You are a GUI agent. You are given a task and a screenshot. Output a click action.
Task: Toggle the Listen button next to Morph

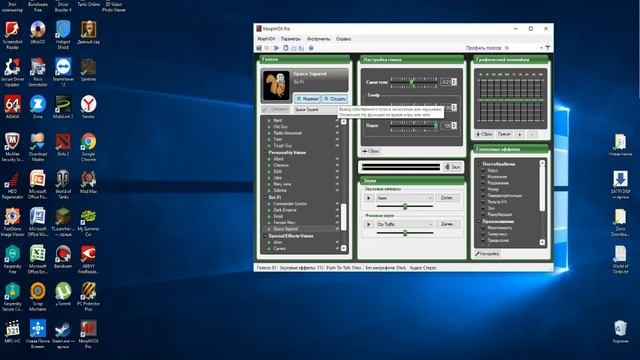[334, 99]
